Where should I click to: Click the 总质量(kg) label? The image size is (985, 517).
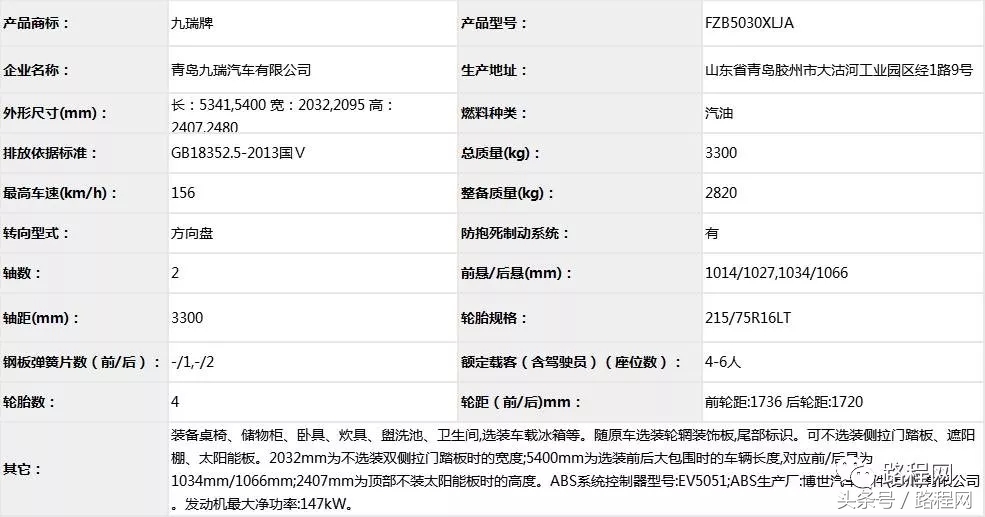point(501,153)
